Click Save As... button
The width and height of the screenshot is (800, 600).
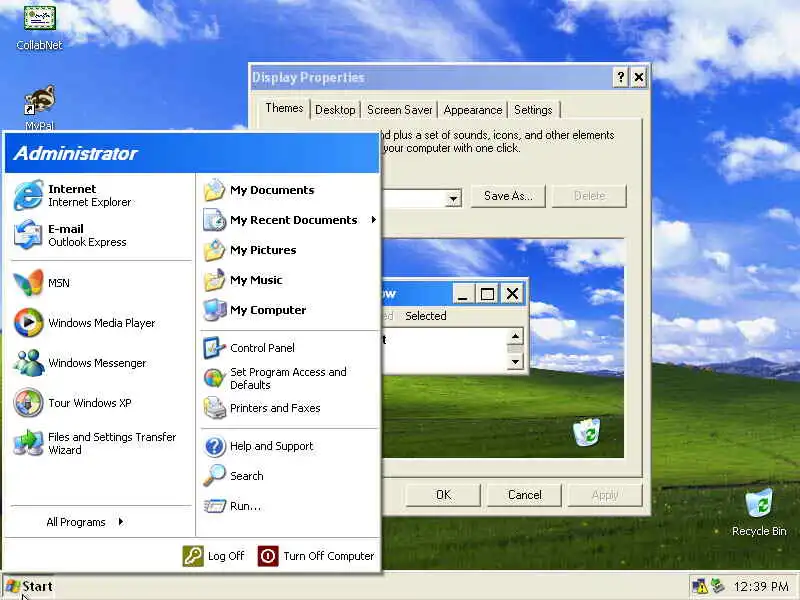click(x=508, y=196)
